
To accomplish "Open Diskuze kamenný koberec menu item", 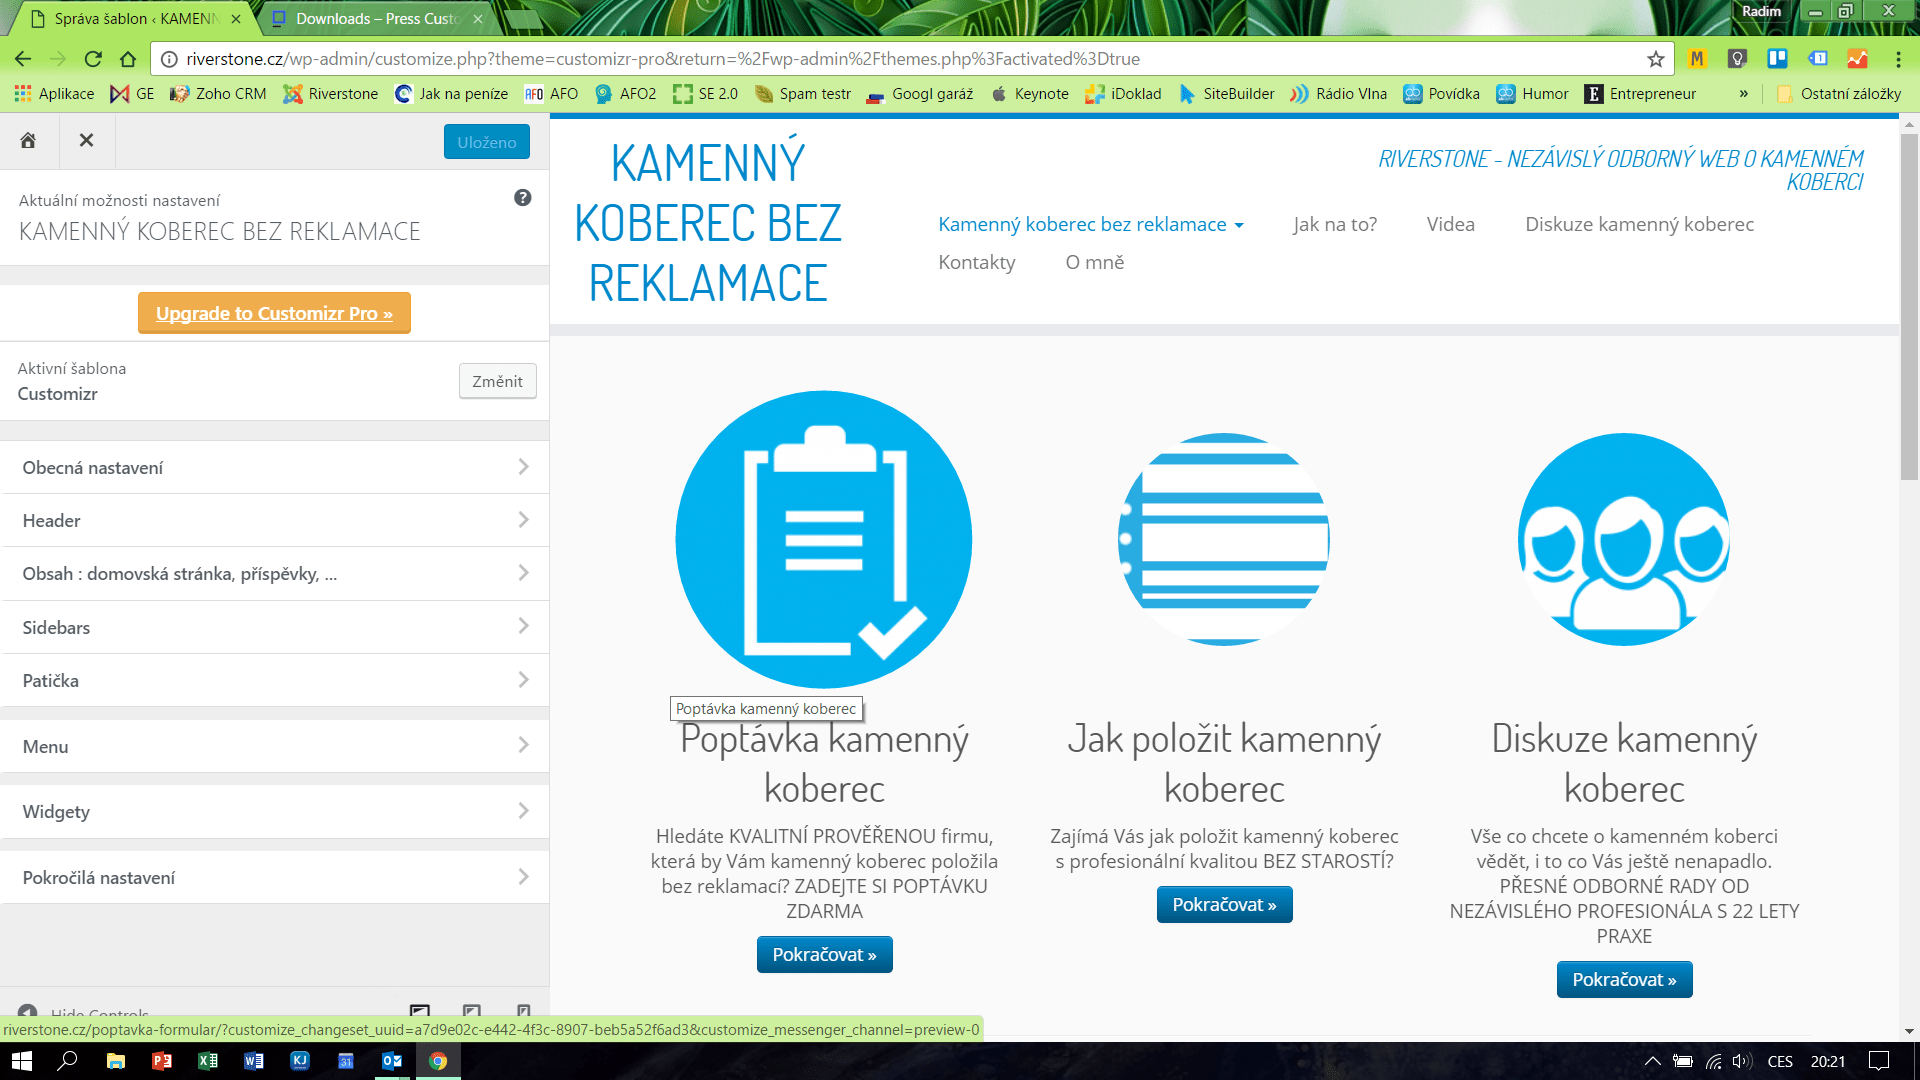I will pos(1639,224).
